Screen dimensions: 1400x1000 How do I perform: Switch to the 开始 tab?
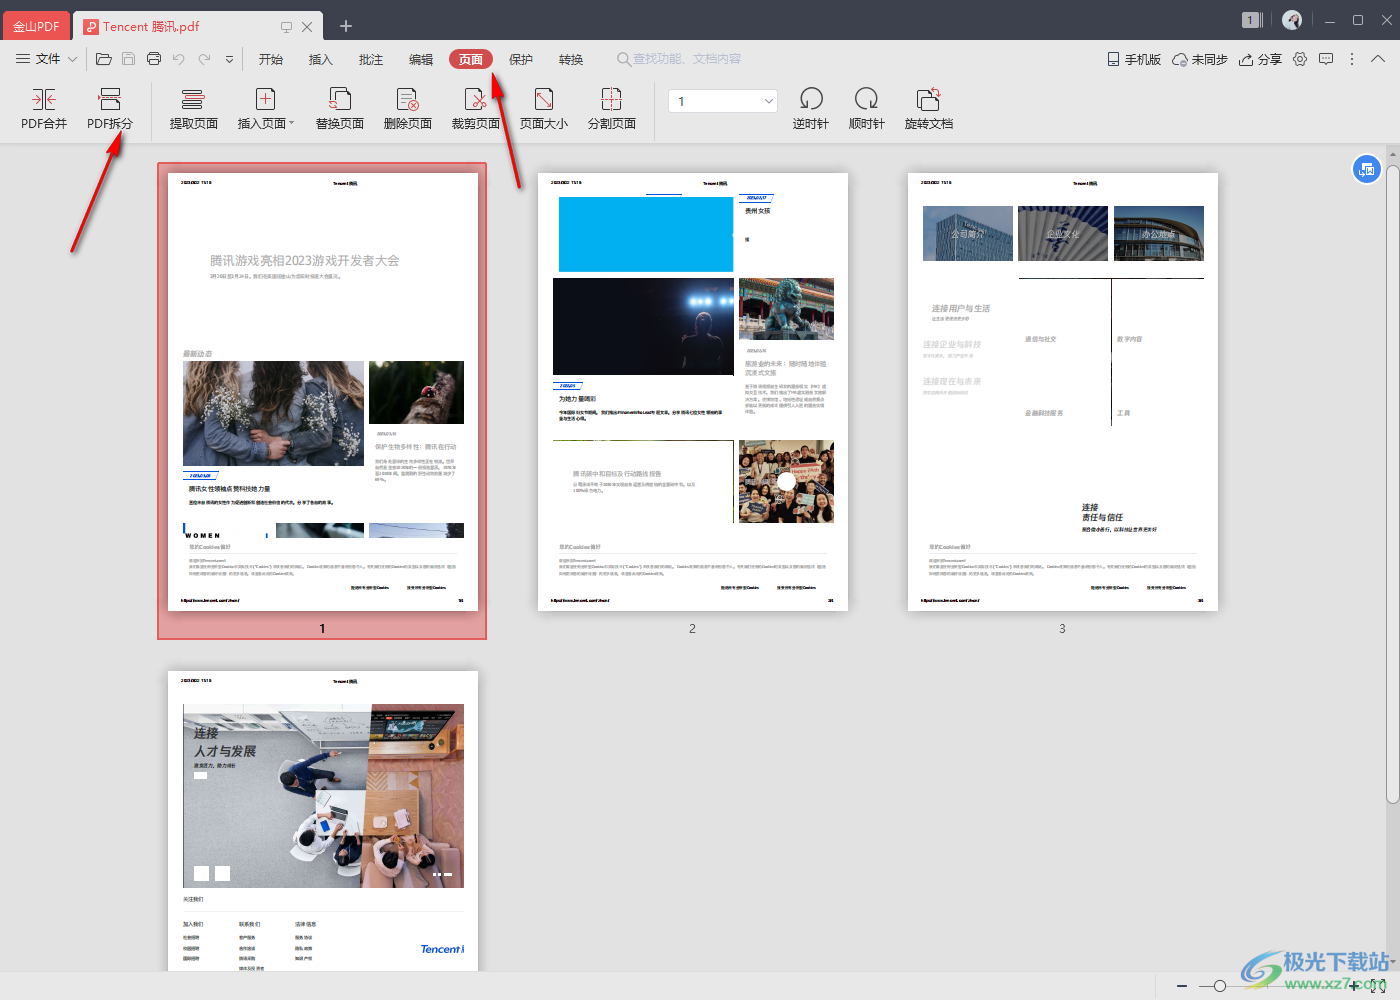pyautogui.click(x=271, y=59)
